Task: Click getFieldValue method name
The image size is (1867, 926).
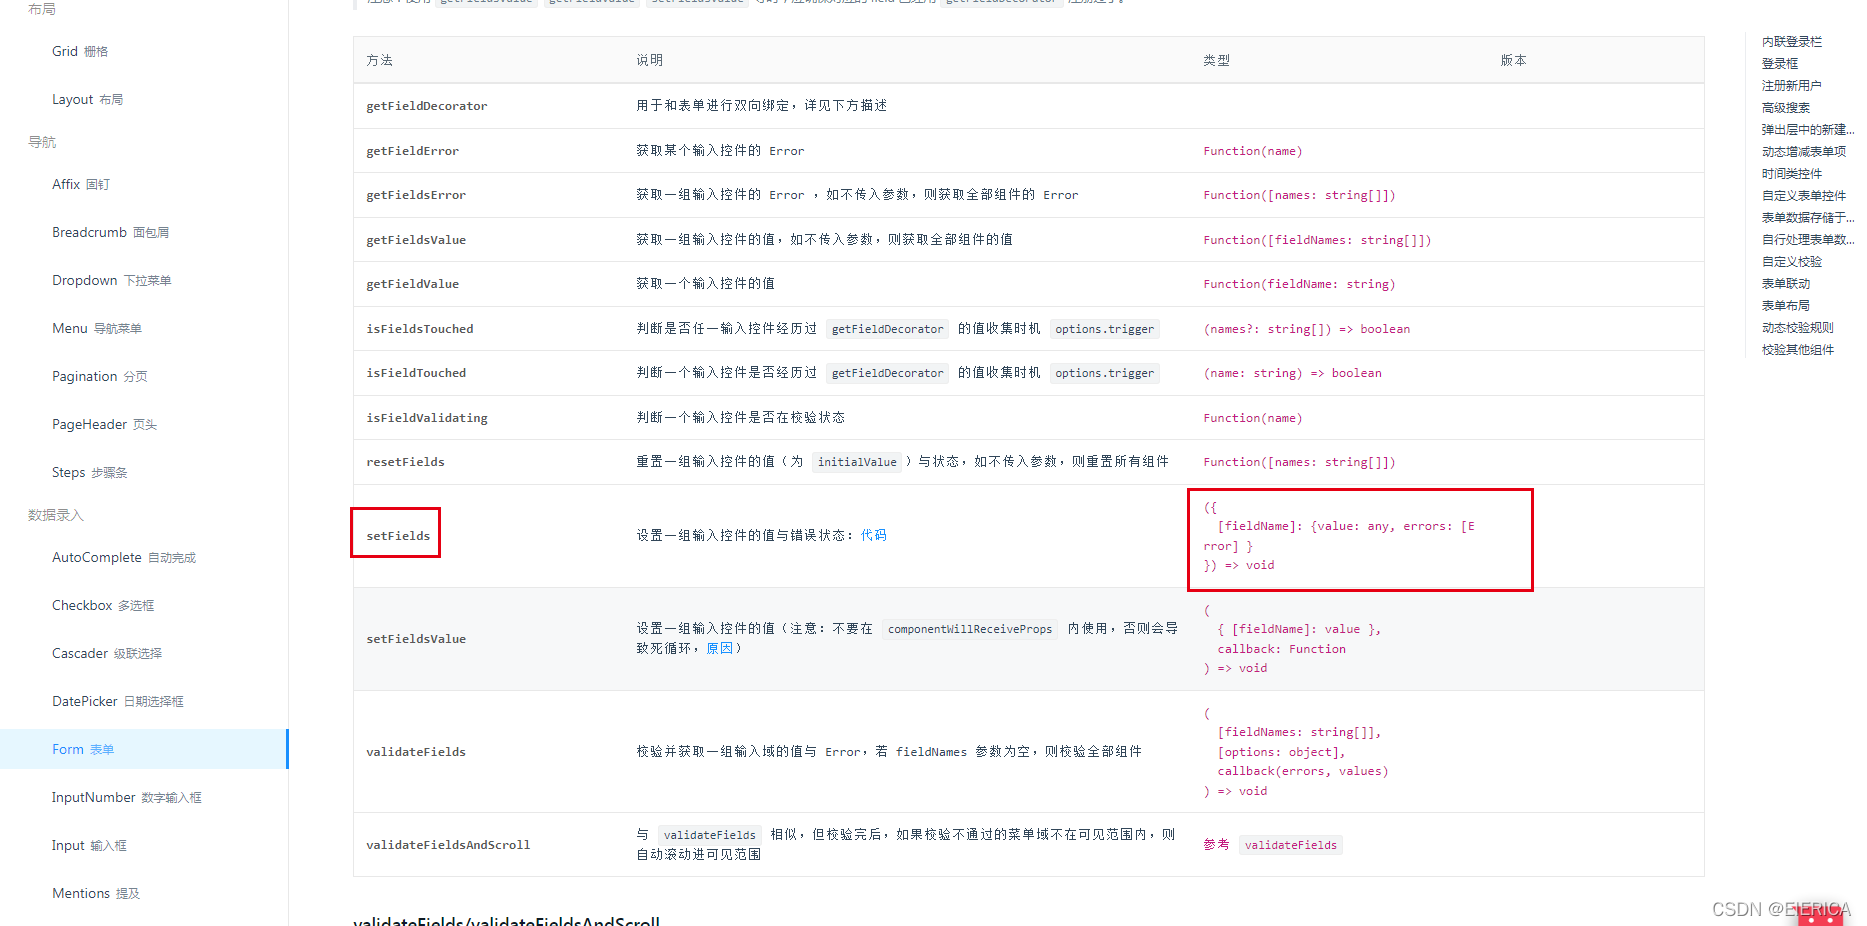Action: (x=413, y=284)
